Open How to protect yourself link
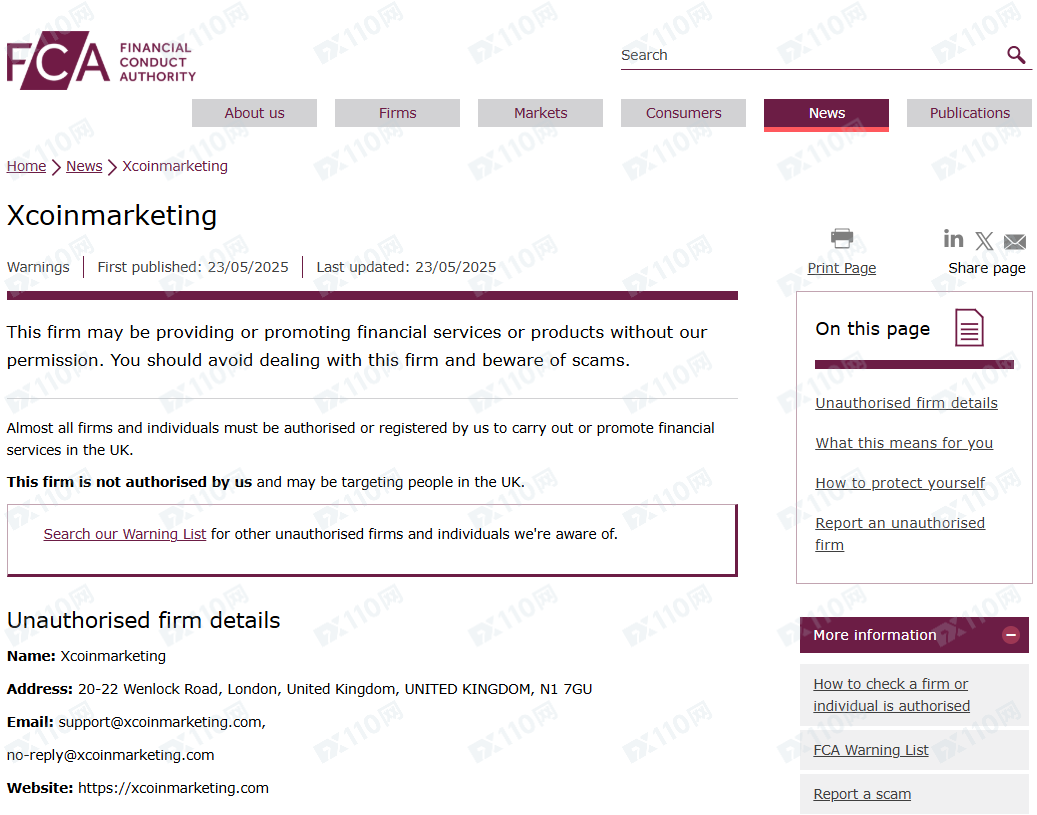1037x815 pixels. coord(899,483)
